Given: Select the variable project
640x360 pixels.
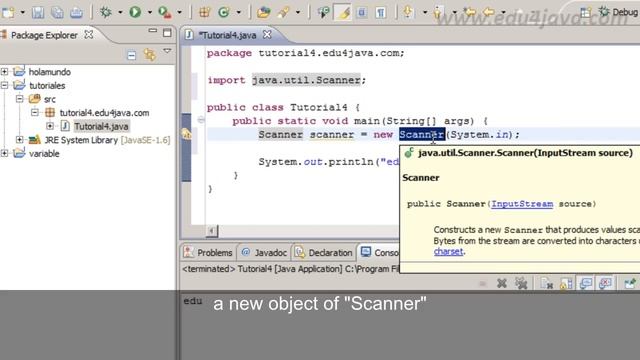Looking at the screenshot, I should 44,154.
